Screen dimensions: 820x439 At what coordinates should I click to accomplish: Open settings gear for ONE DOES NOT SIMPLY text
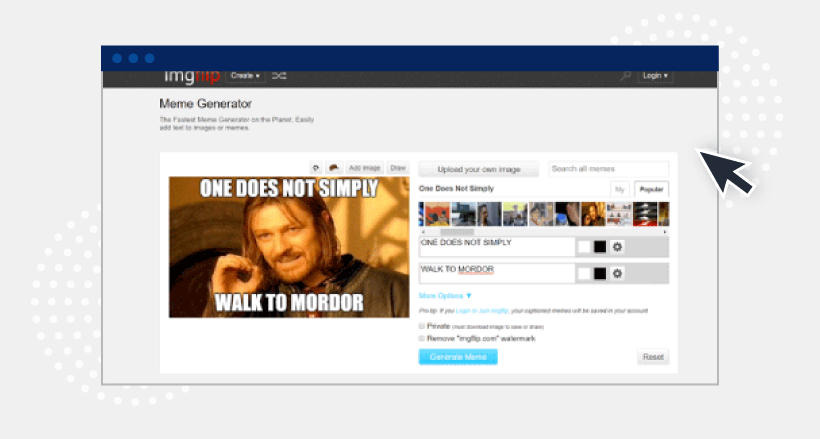tap(618, 247)
